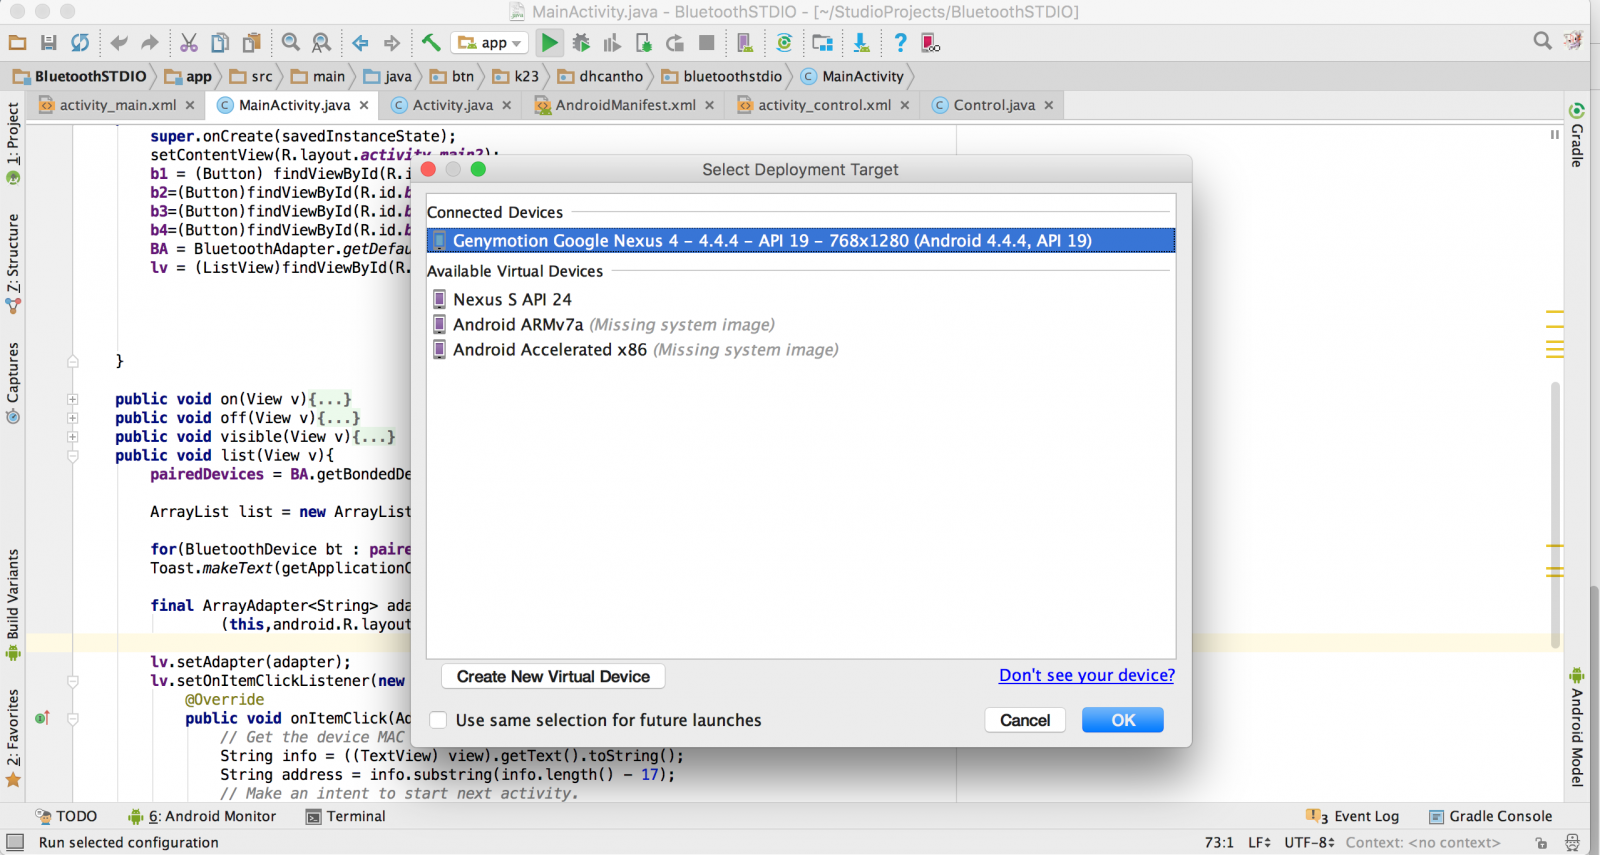This screenshot has height=855, width=1600.
Task: Click the Replace icon in toolbar
Action: (321, 43)
